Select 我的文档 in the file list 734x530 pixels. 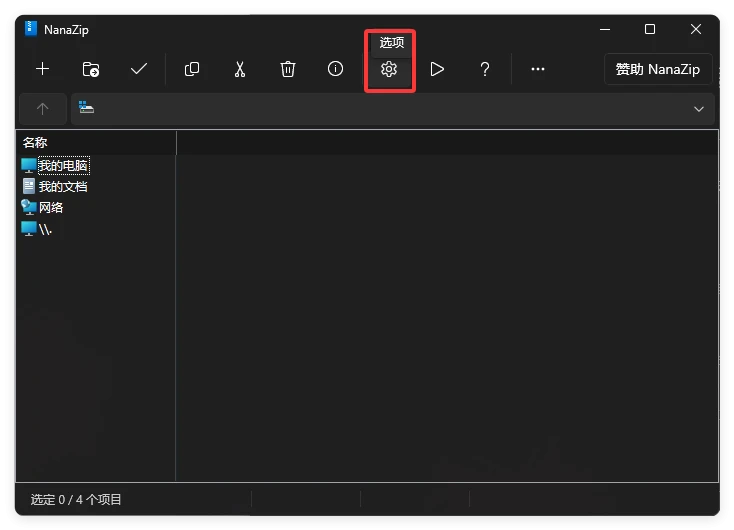click(x=62, y=186)
